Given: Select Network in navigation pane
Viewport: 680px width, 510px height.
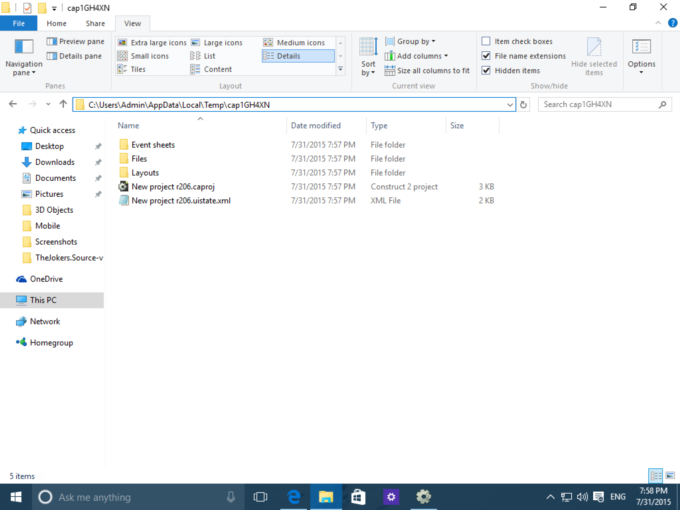Looking at the screenshot, I should point(45,321).
